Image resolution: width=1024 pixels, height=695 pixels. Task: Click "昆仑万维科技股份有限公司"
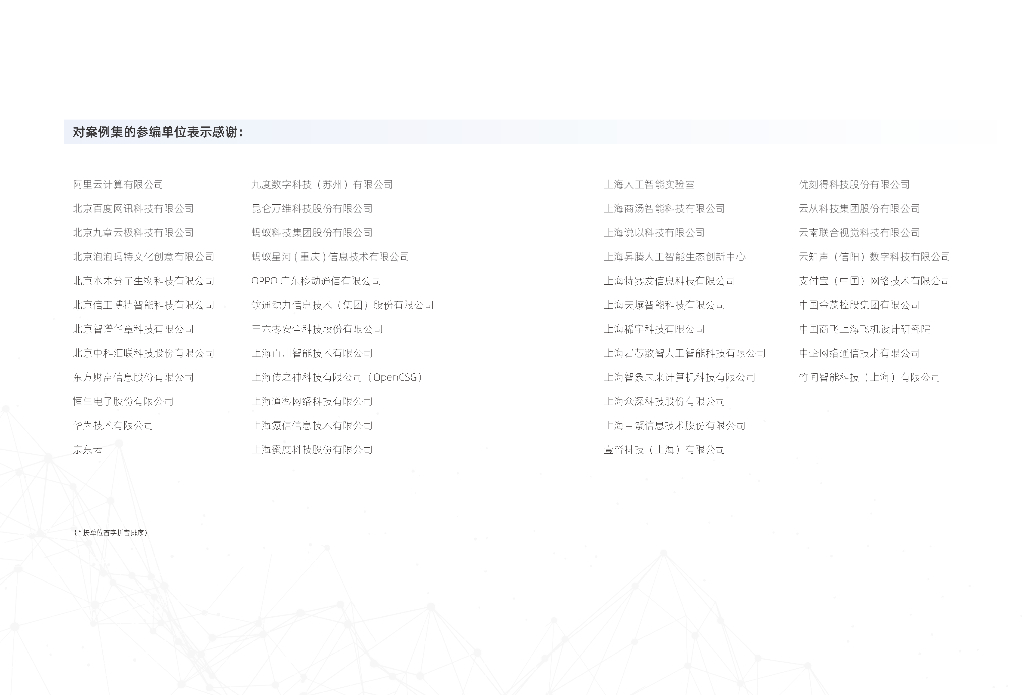312,208
